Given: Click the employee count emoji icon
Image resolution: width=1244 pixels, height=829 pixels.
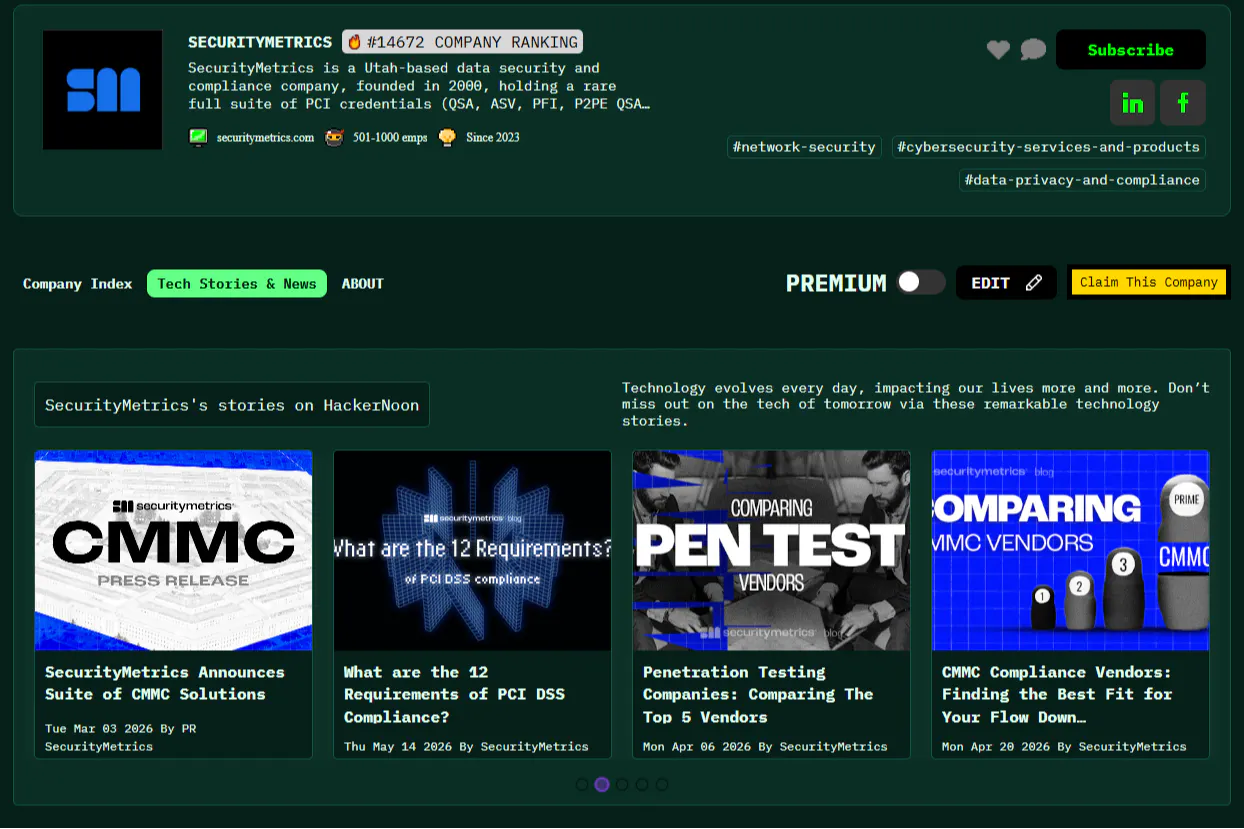Looking at the screenshot, I should (334, 137).
